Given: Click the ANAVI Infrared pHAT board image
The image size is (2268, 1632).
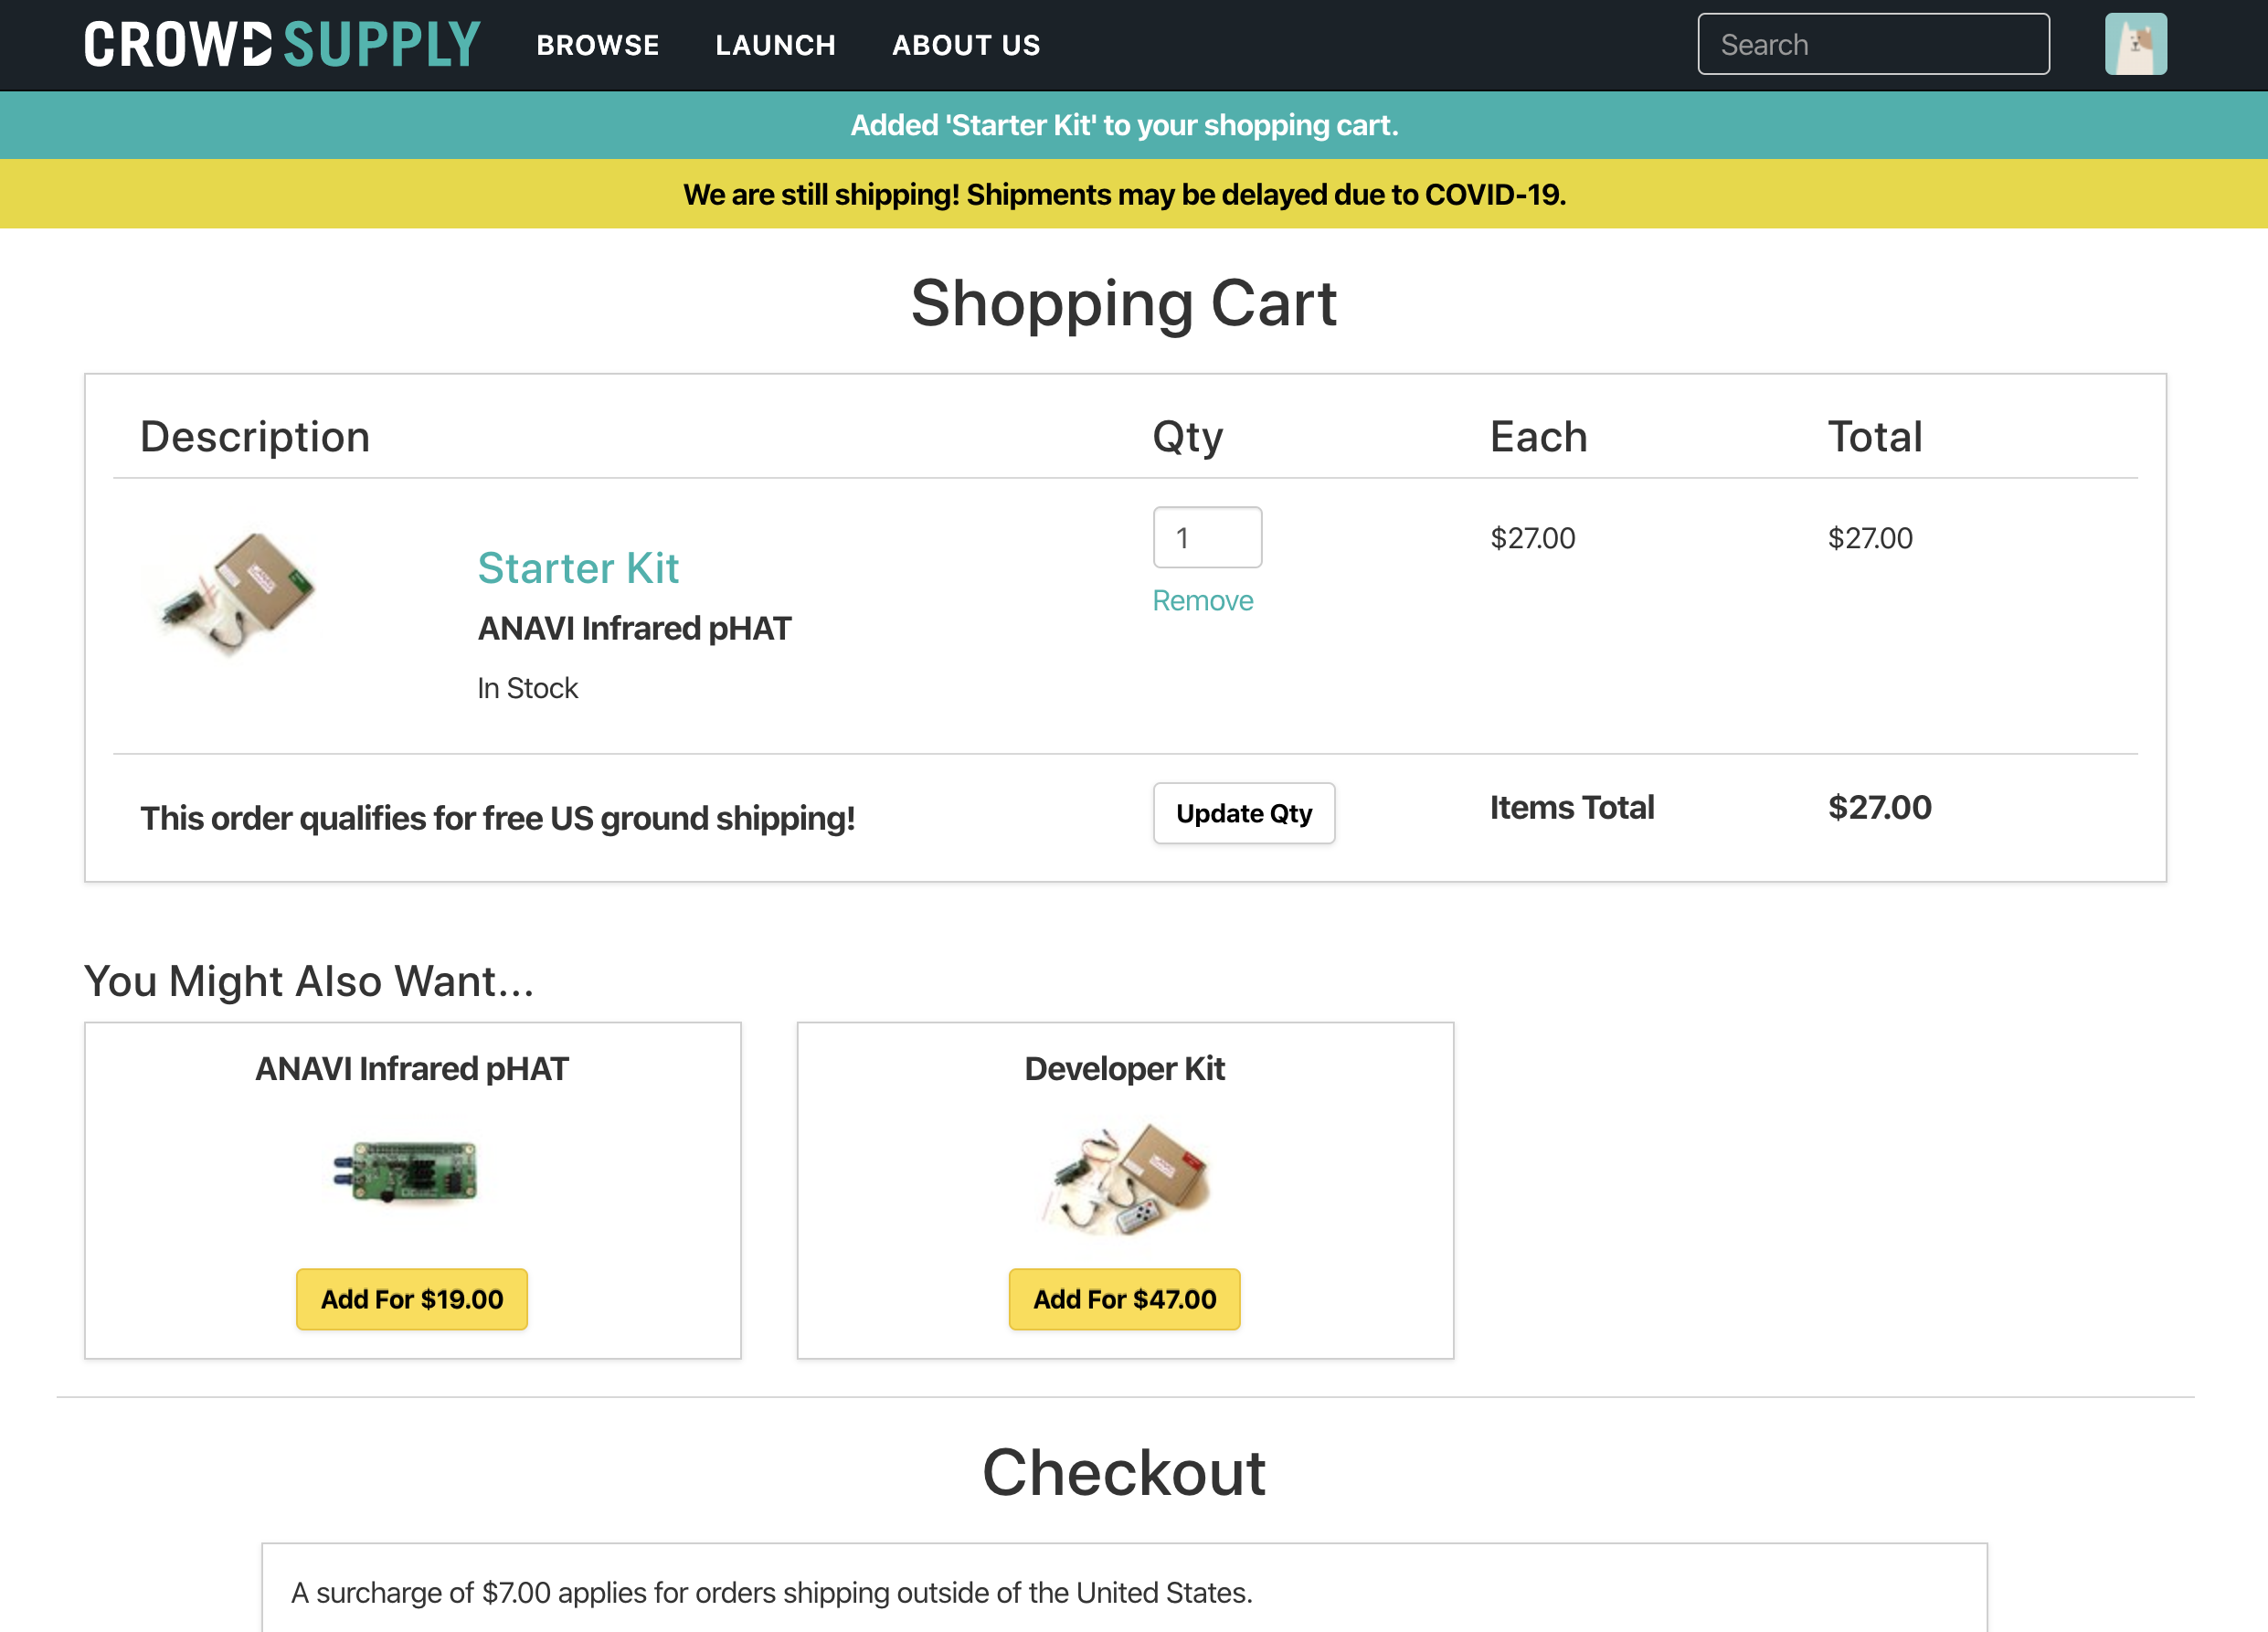Looking at the screenshot, I should coord(406,1172).
